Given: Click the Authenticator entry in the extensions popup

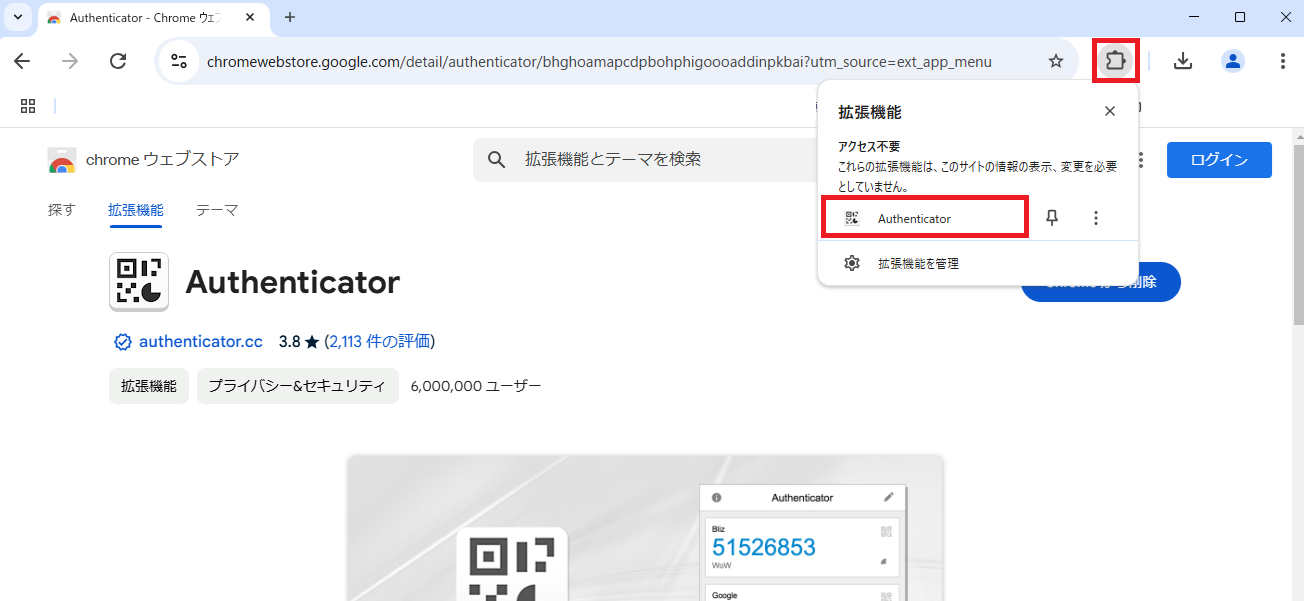Looking at the screenshot, I should [913, 217].
